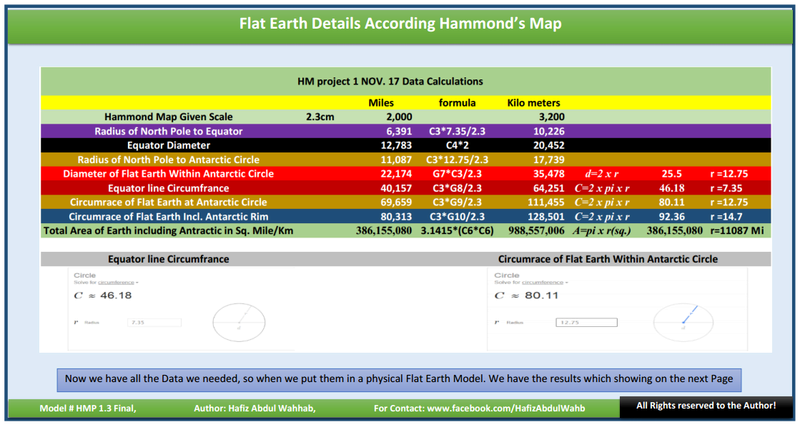Click the 'All Rights reserved to the Author!' box
Viewport: 800px width, 430px height.
pos(706,406)
